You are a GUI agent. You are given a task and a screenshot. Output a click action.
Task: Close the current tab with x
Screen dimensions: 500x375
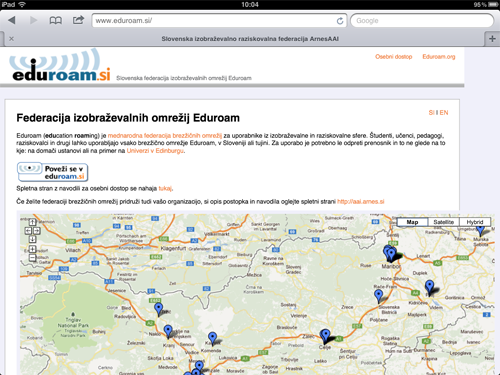click(11, 39)
